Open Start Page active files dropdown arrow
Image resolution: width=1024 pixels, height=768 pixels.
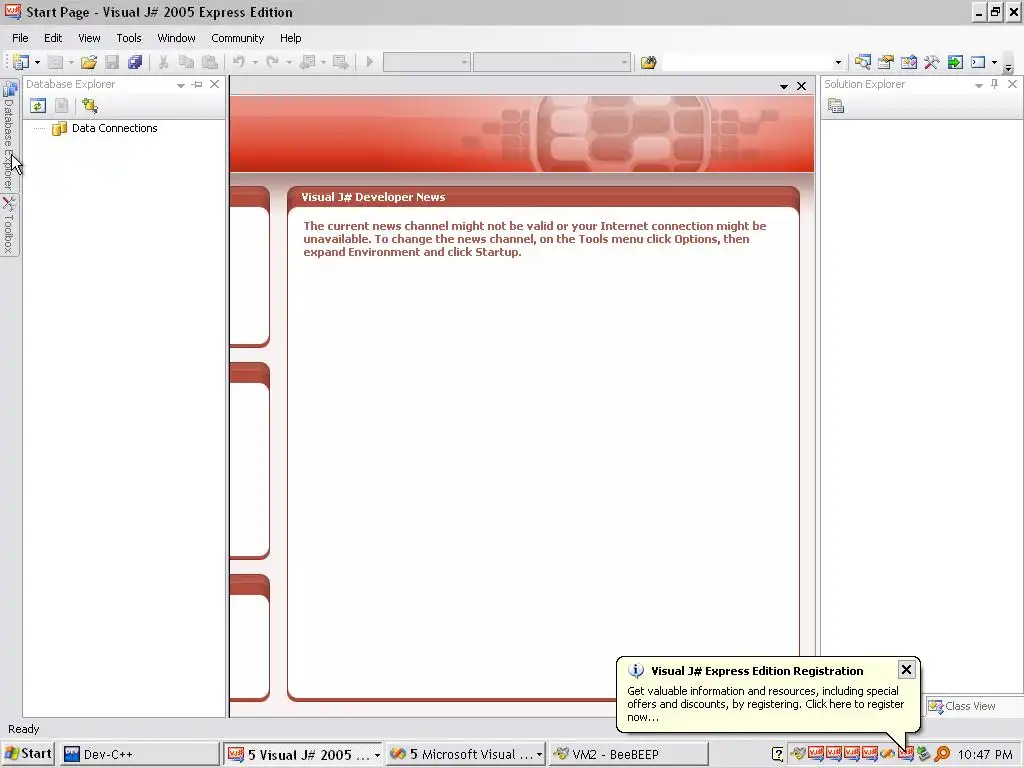pos(784,86)
